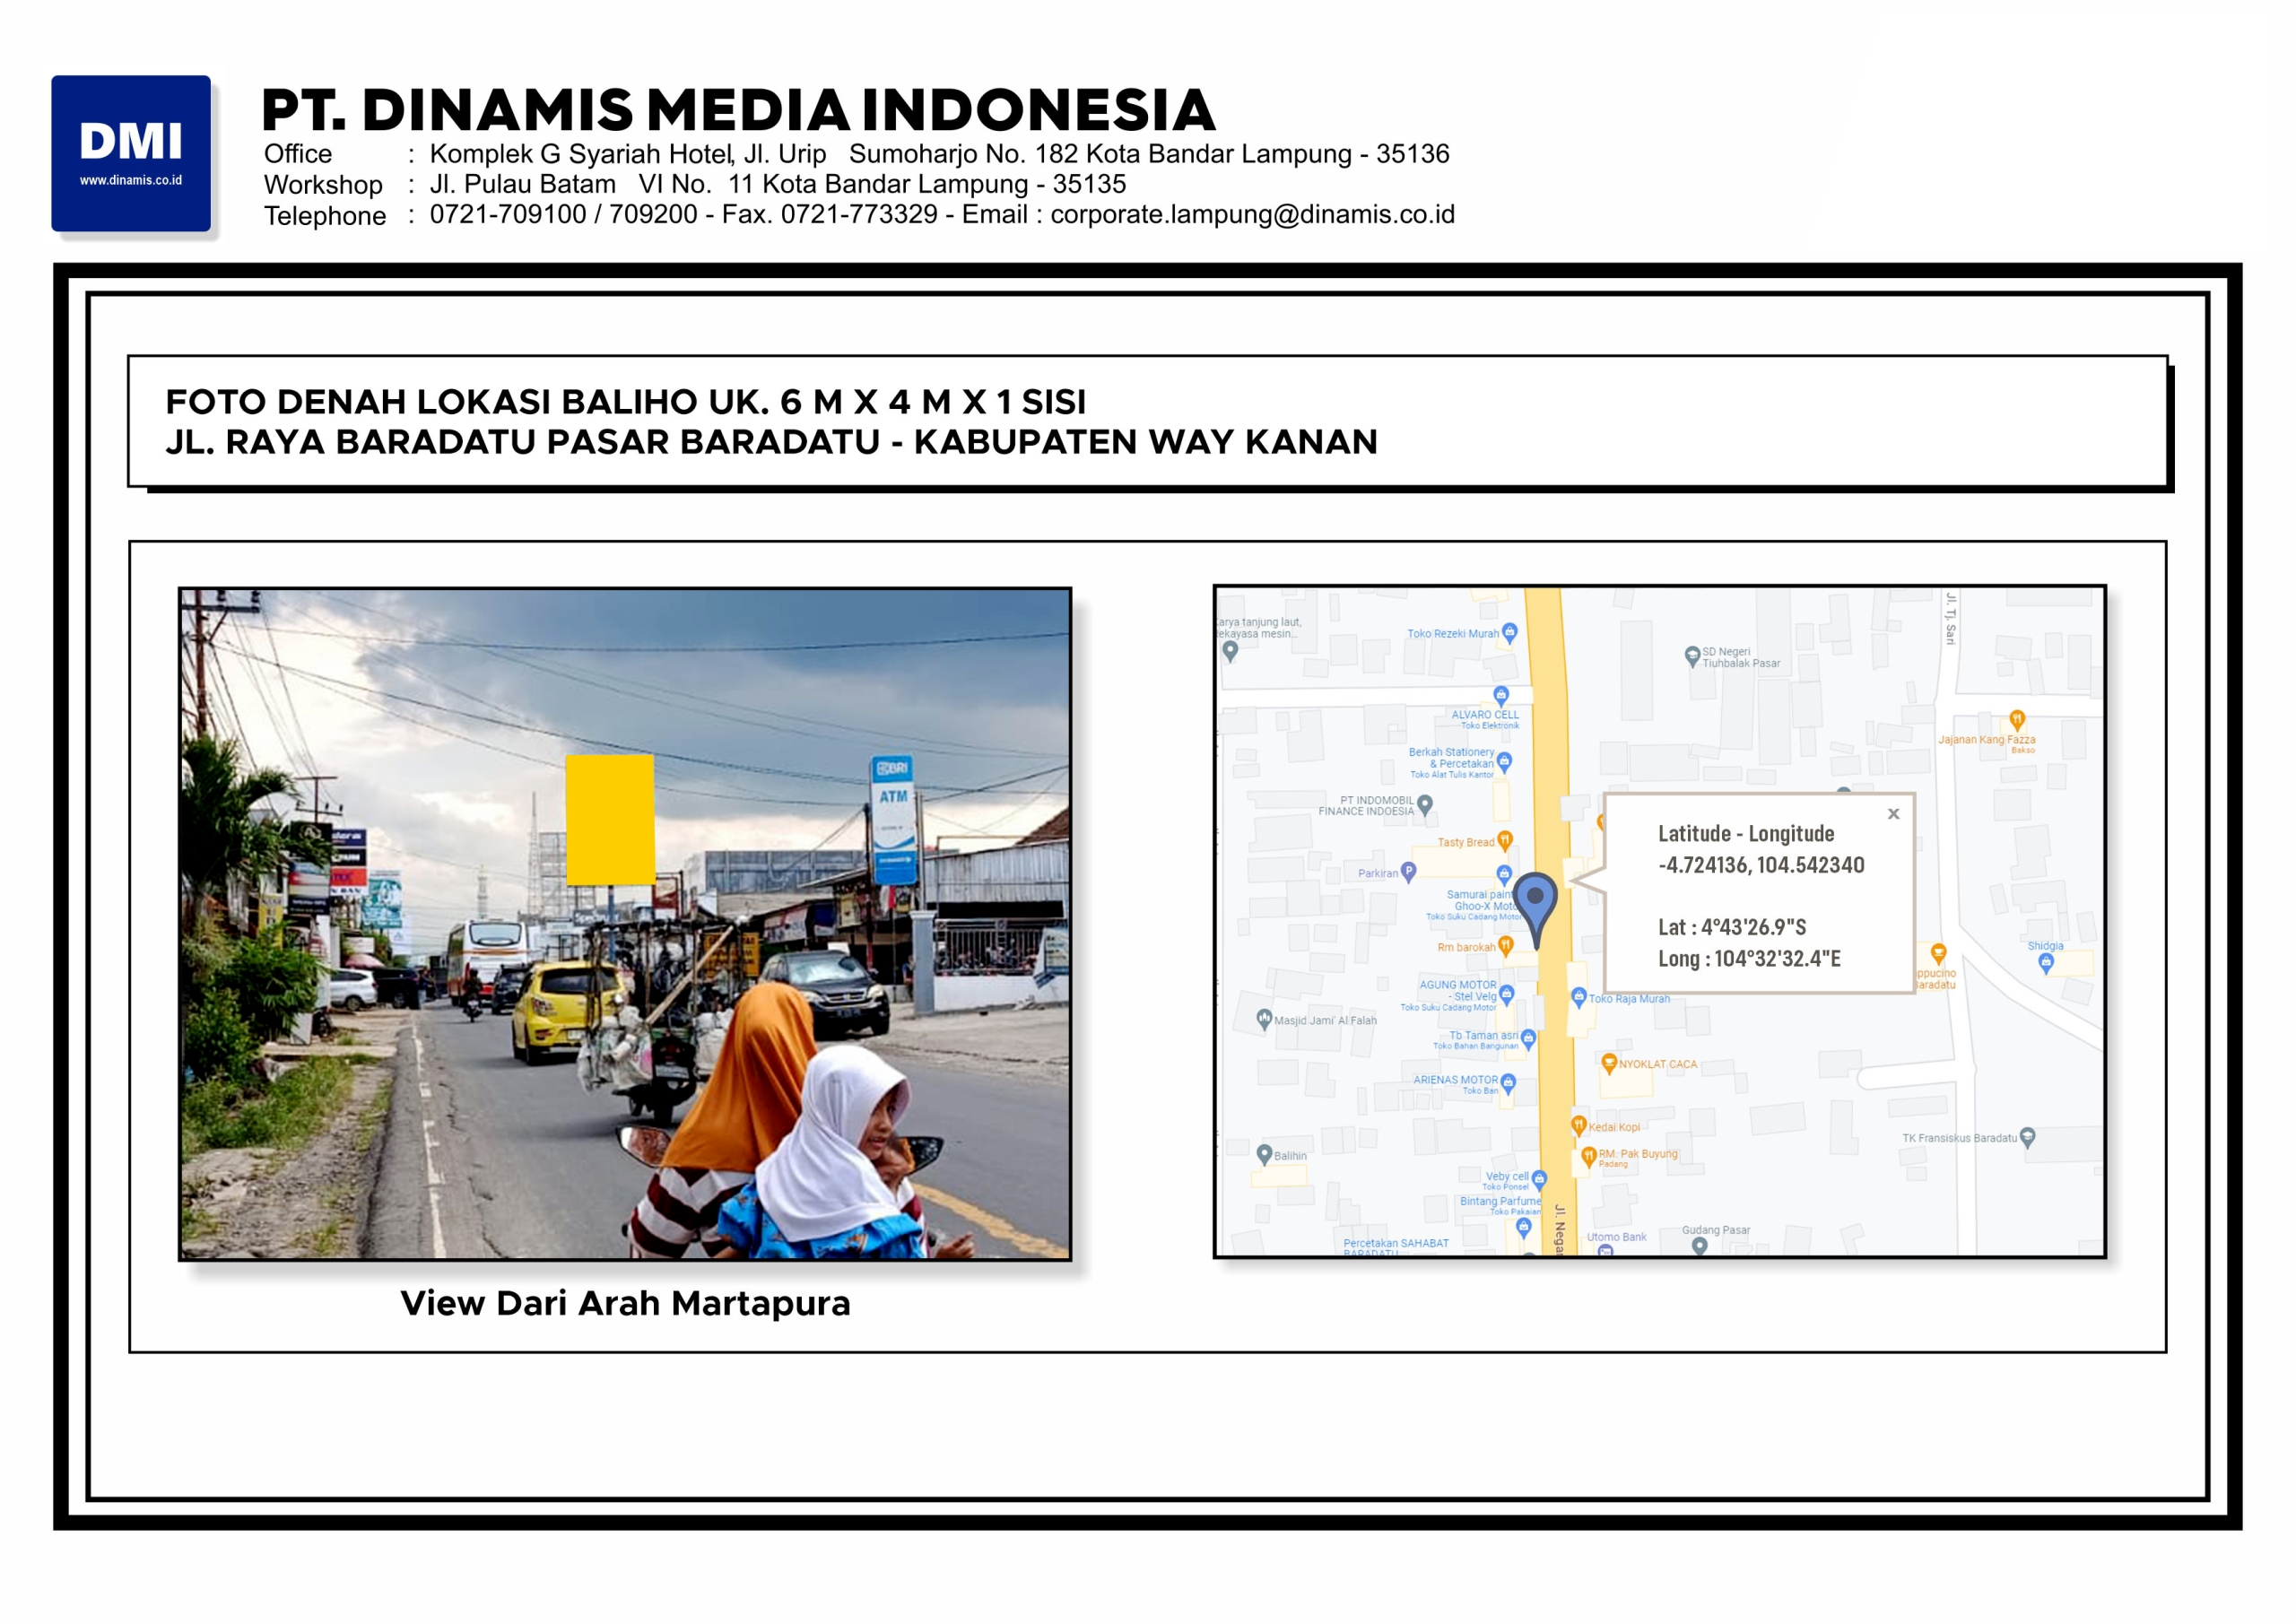Click the NYOKLAT CACA cafe pin

(x=1609, y=1063)
